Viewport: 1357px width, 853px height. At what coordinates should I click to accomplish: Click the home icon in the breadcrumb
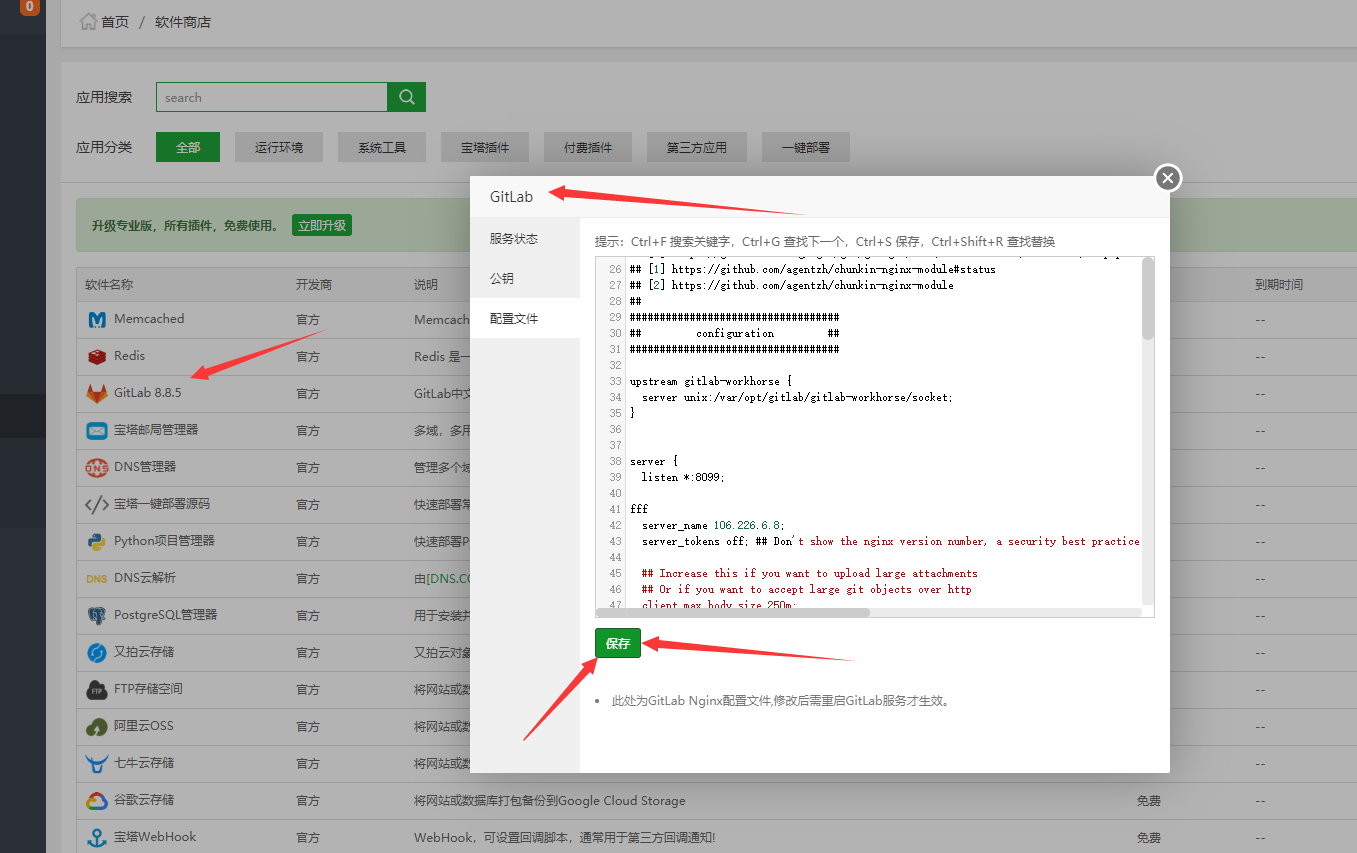click(87, 21)
